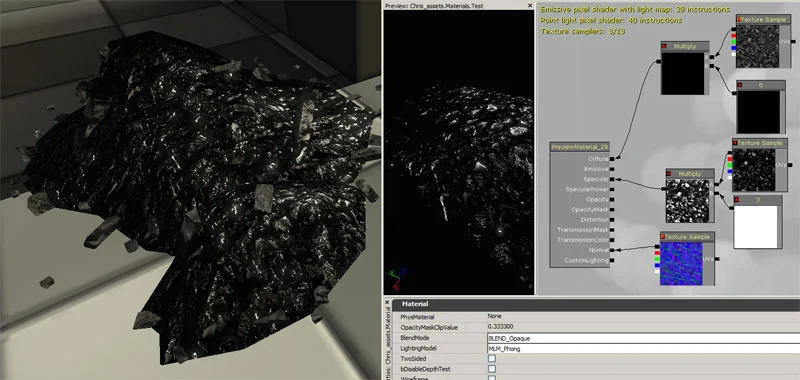Select the constant 3 node title

(758, 200)
